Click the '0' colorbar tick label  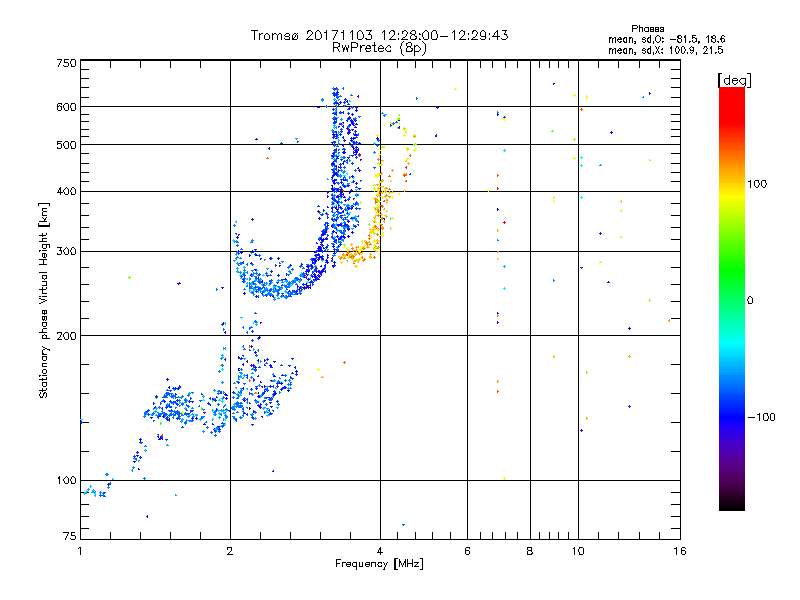[x=750, y=301]
